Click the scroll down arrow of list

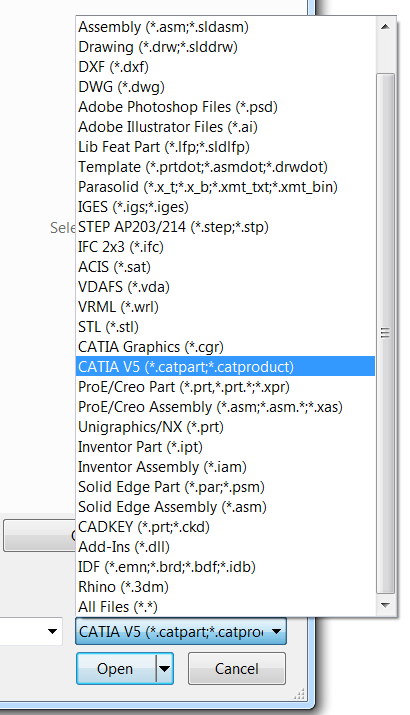tap(385, 606)
